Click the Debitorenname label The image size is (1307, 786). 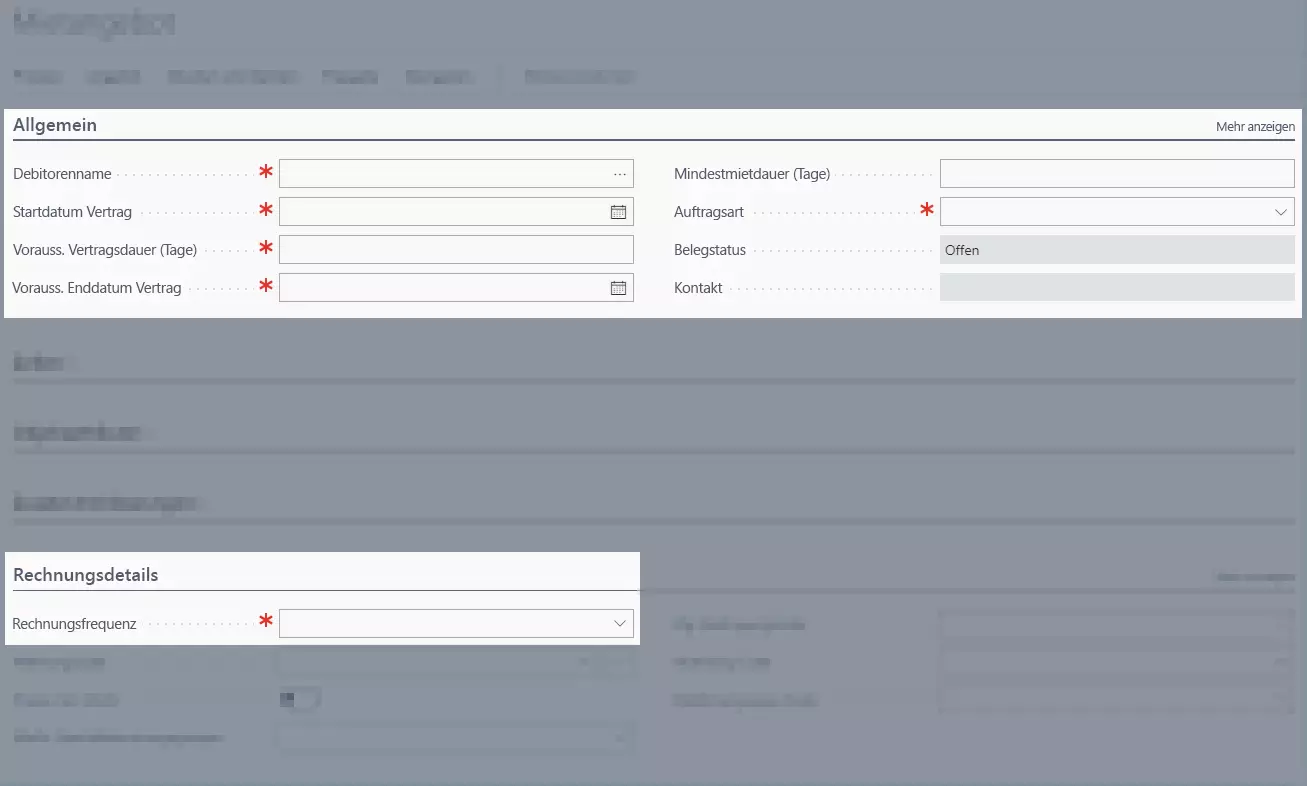[x=62, y=174]
